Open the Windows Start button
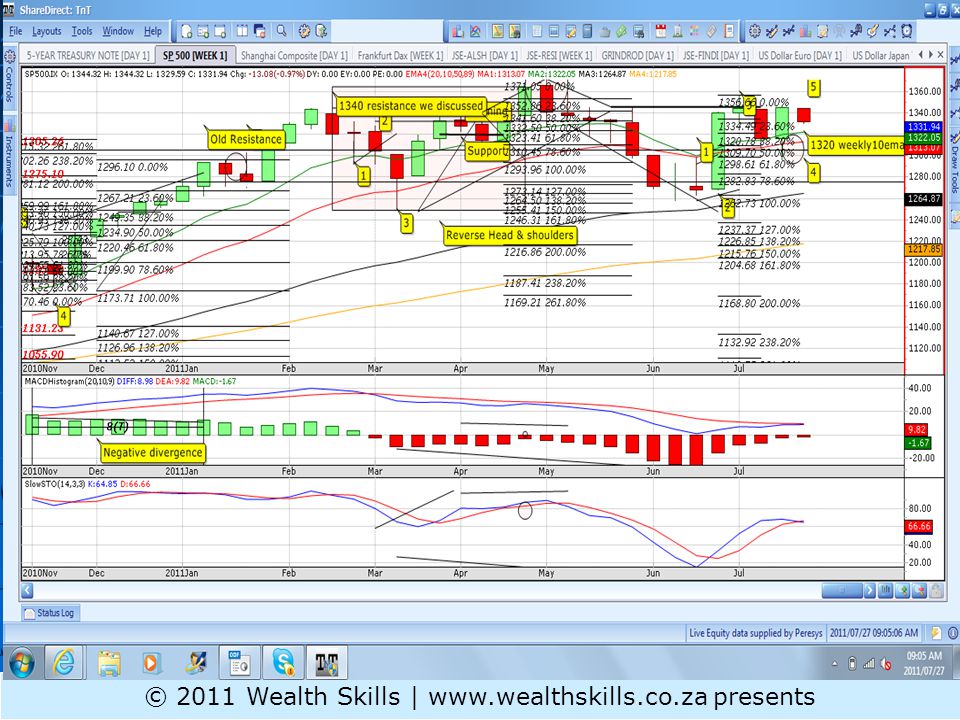Image resolution: width=960 pixels, height=720 pixels. 21,662
